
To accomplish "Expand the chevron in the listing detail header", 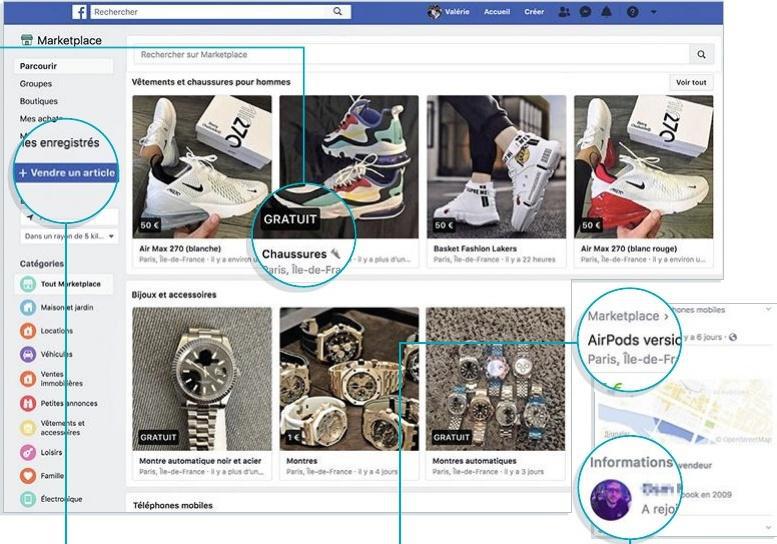I will coord(768,309).
